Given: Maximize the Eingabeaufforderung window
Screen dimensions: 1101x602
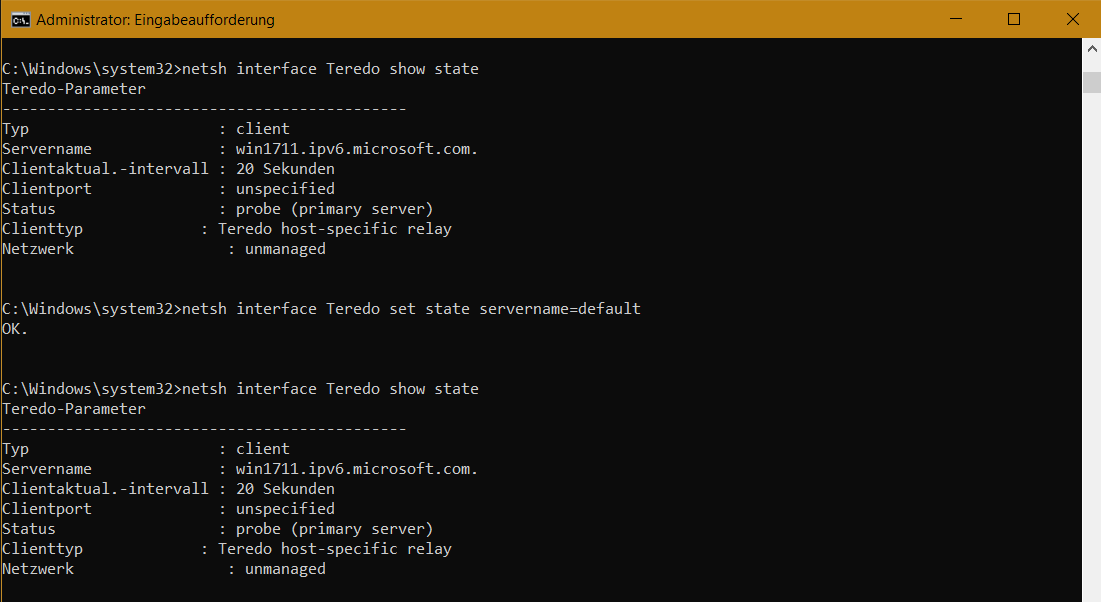Looking at the screenshot, I should coord(1014,19).
